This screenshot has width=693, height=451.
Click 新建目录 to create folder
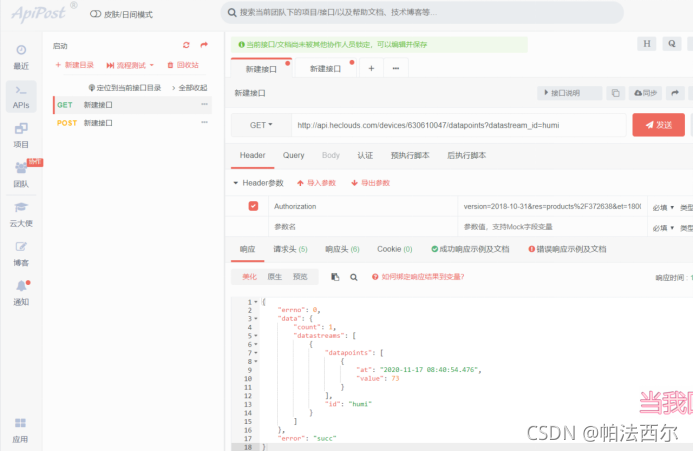coord(74,65)
